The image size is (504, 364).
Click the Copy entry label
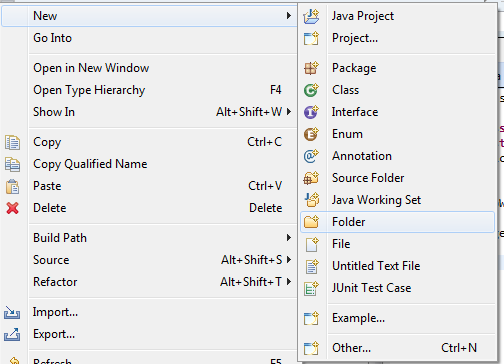(x=47, y=142)
